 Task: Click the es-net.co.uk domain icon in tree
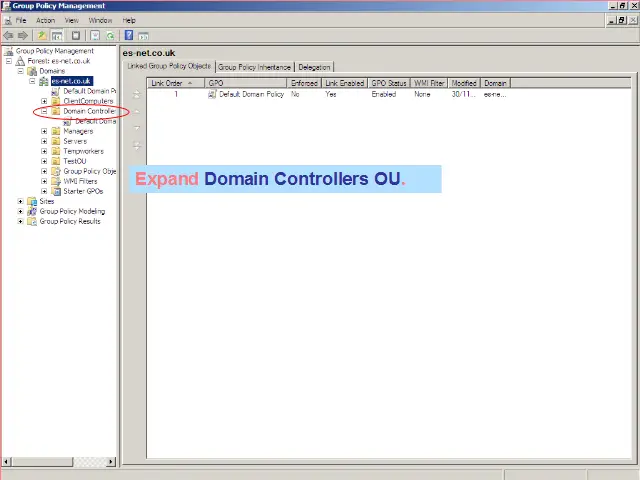pos(44,81)
